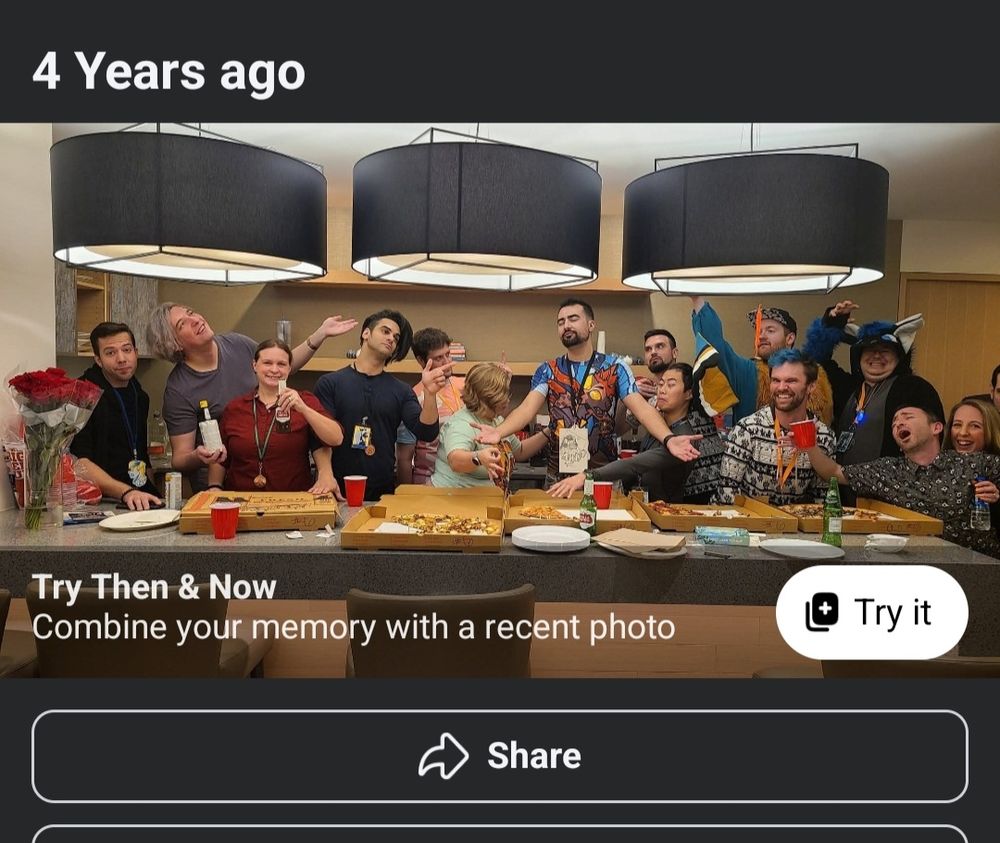Click the green bottle on the right side
1000x843 pixels.
click(832, 512)
